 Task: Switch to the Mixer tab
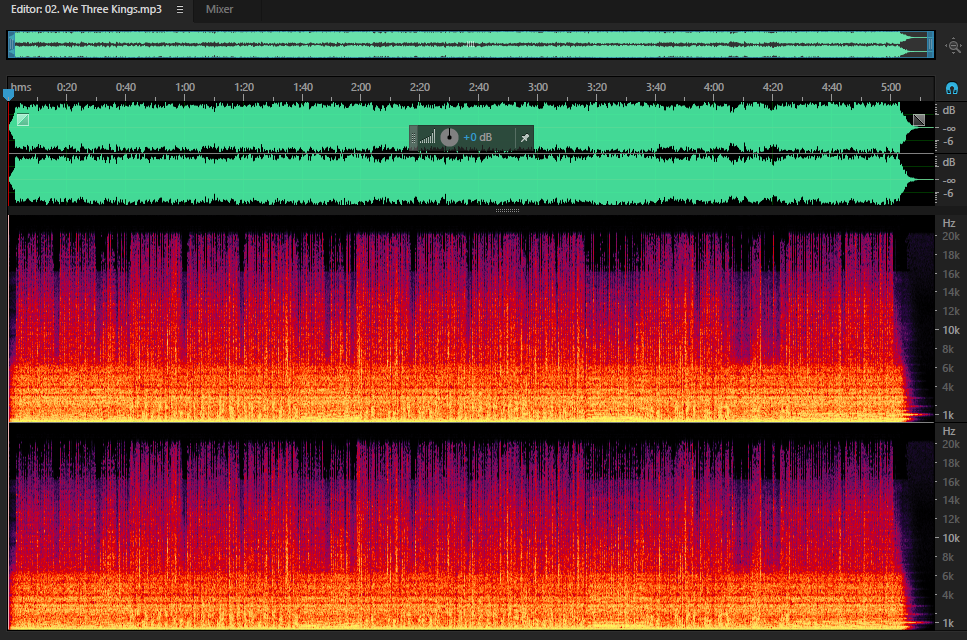(219, 9)
